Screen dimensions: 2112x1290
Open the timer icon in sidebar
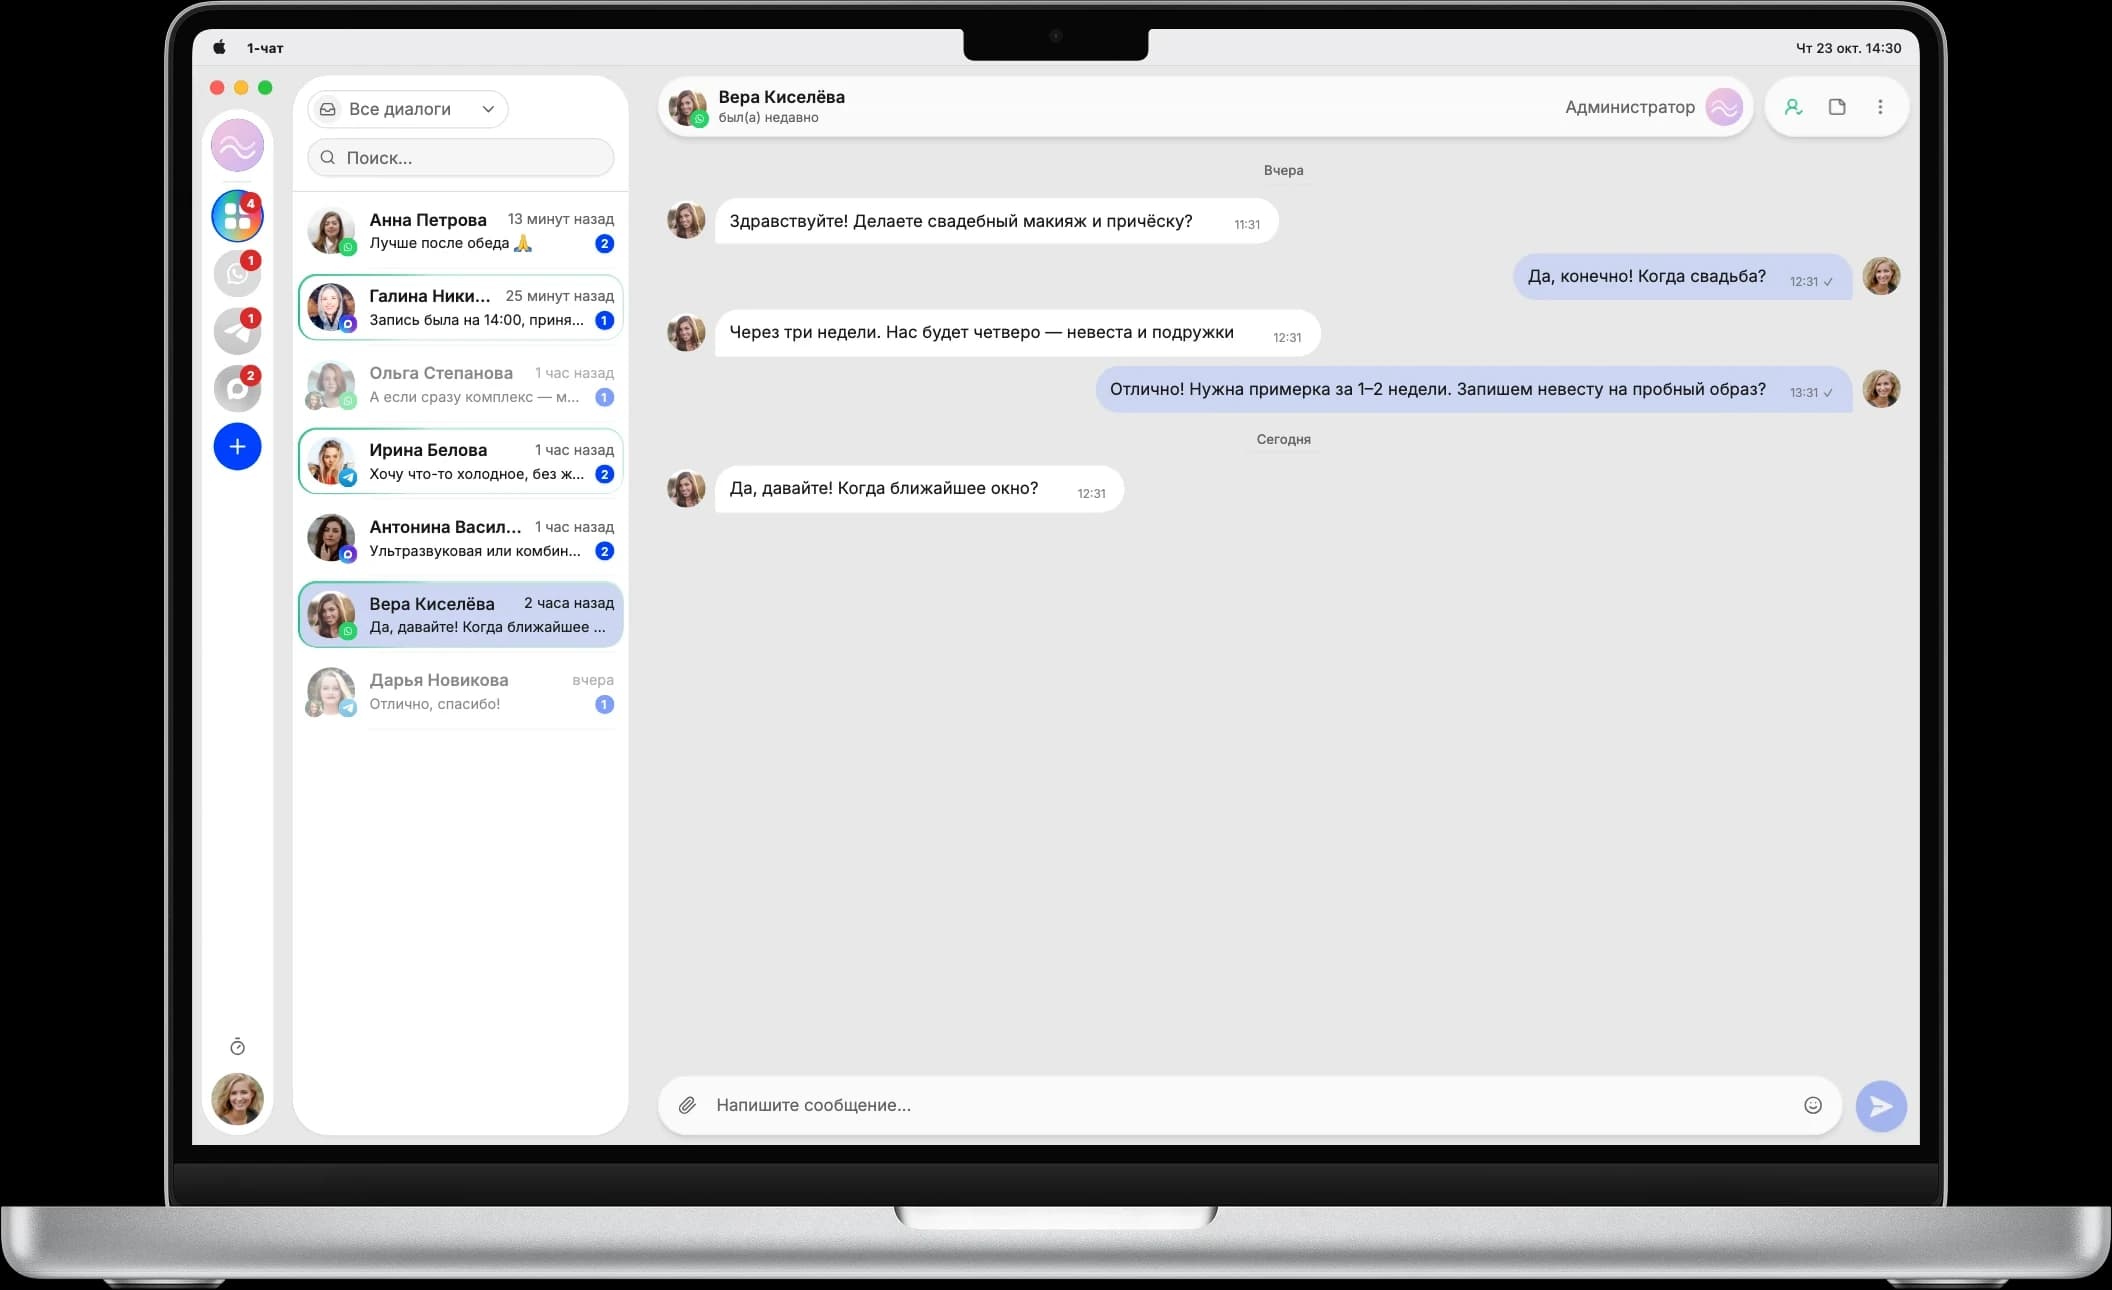tap(237, 1047)
